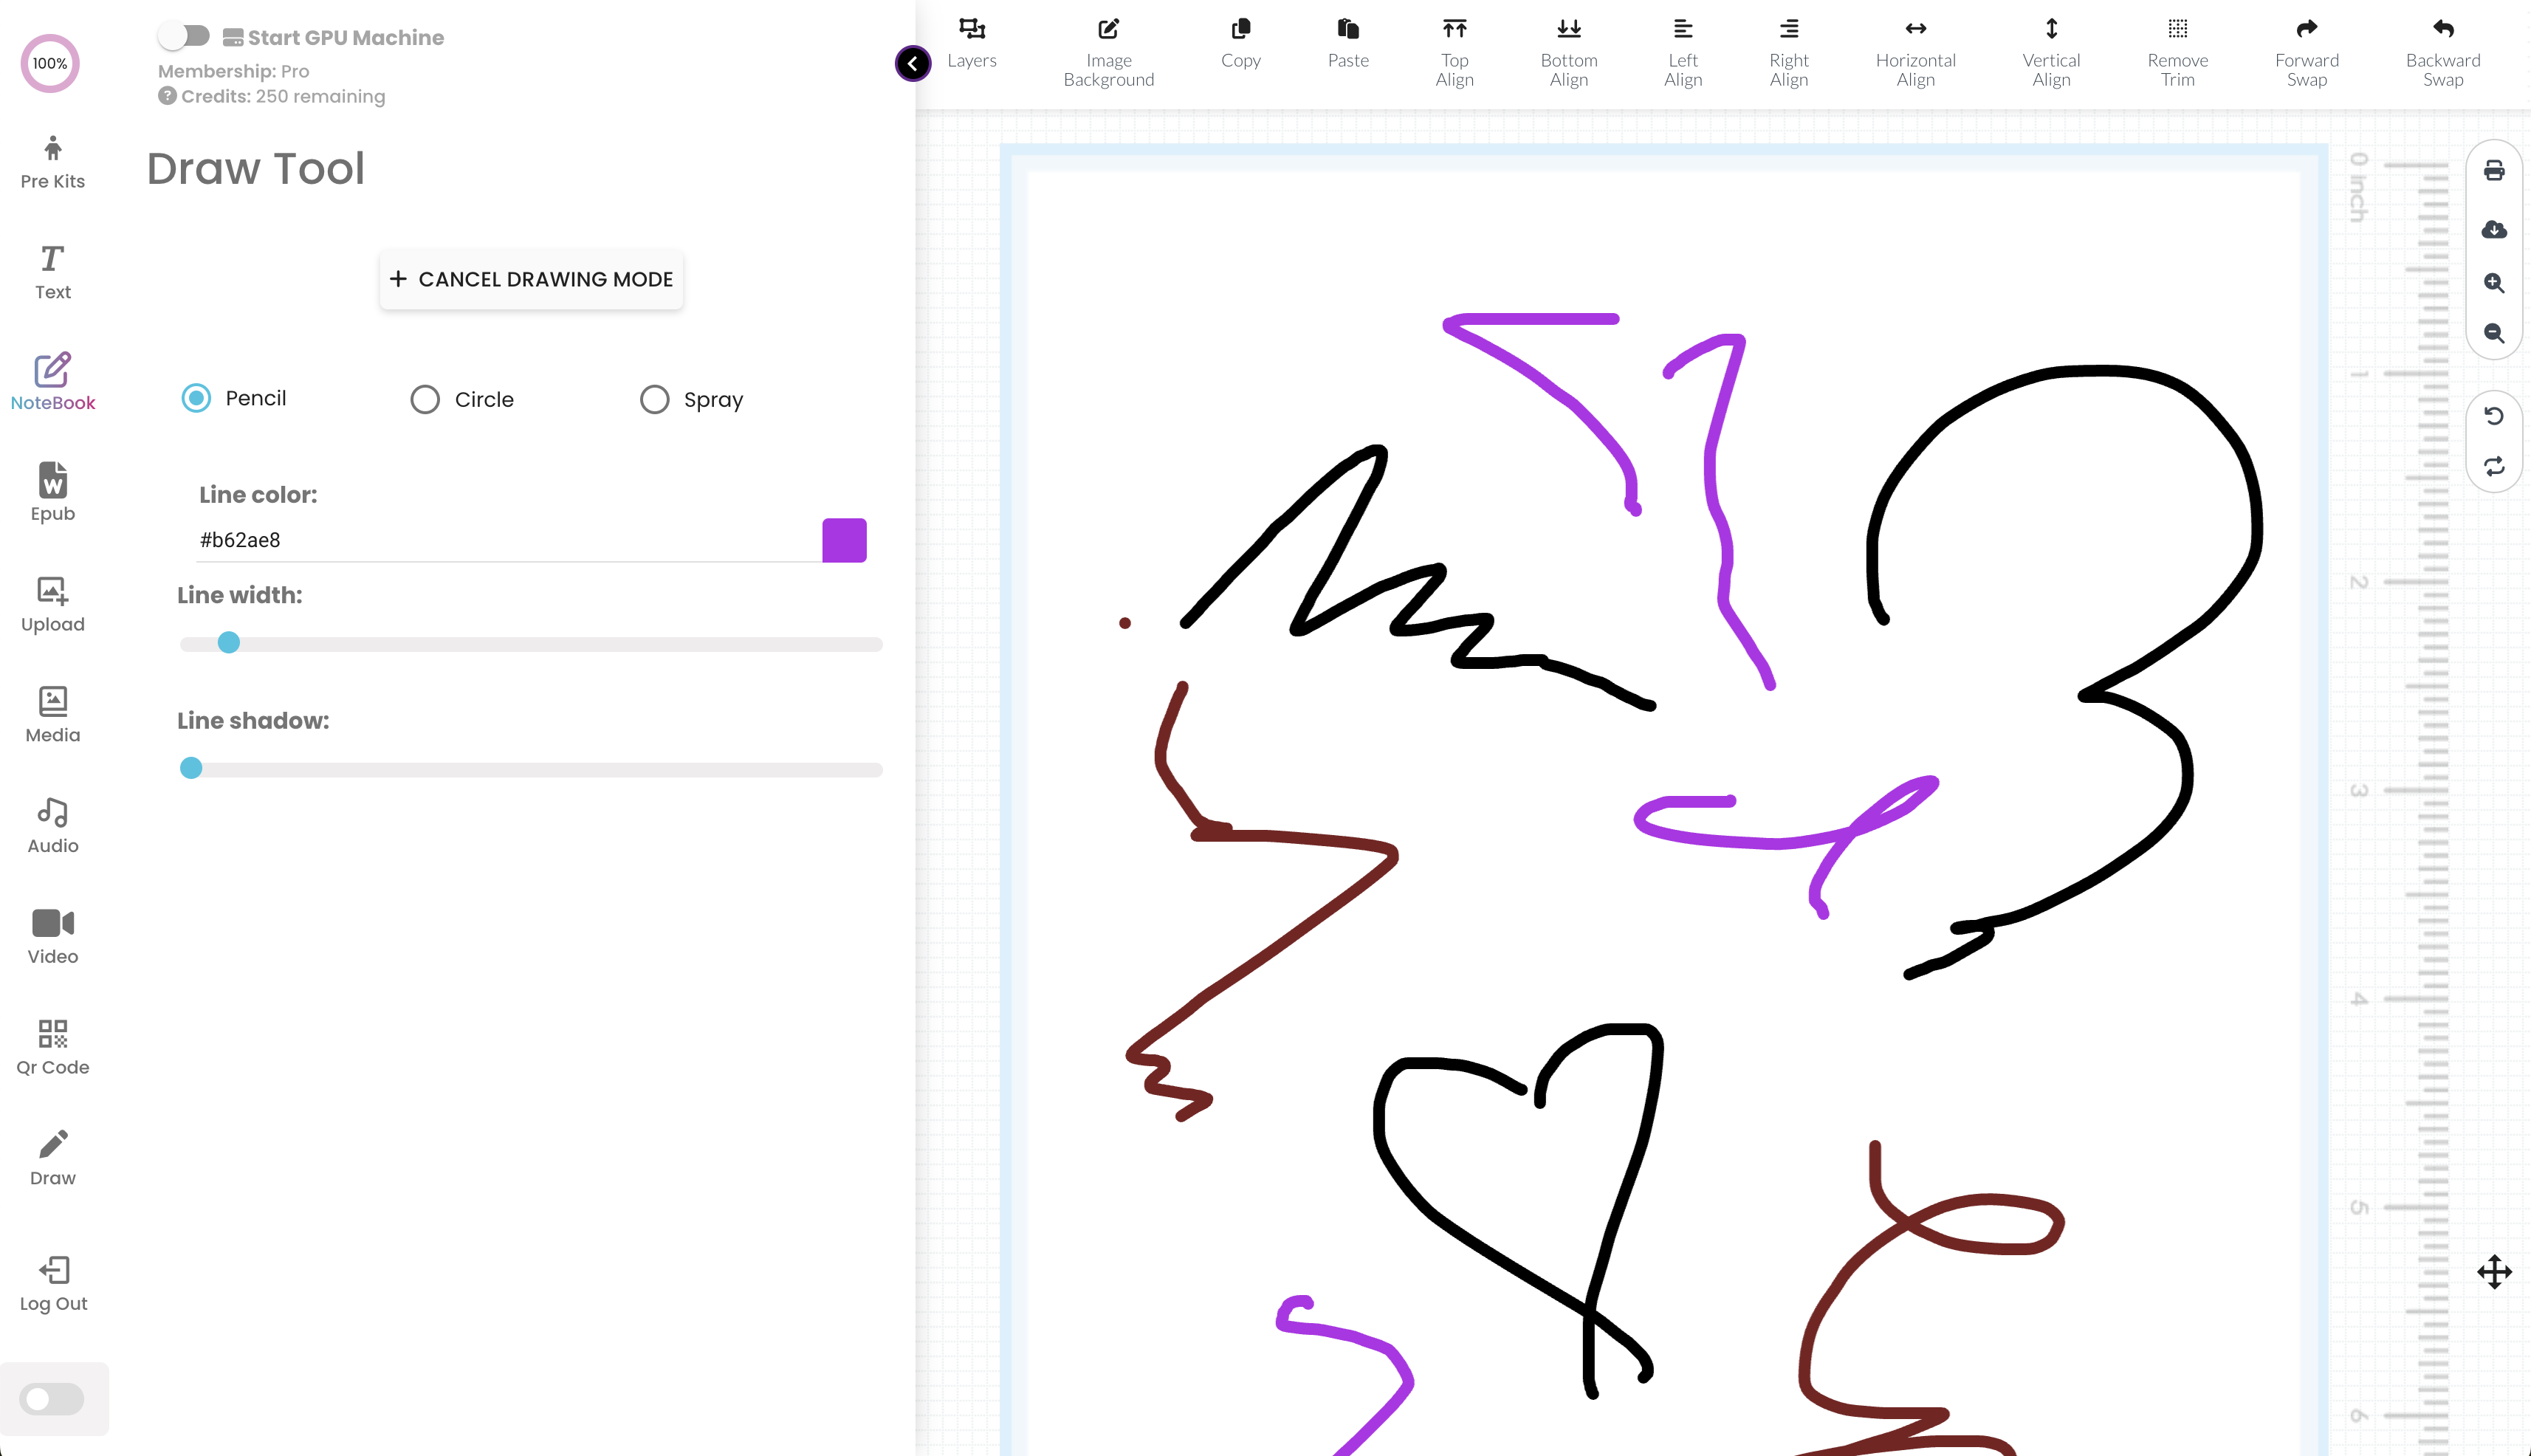Select the Pencil drawing mode
This screenshot has width=2531, height=1456.
click(196, 399)
